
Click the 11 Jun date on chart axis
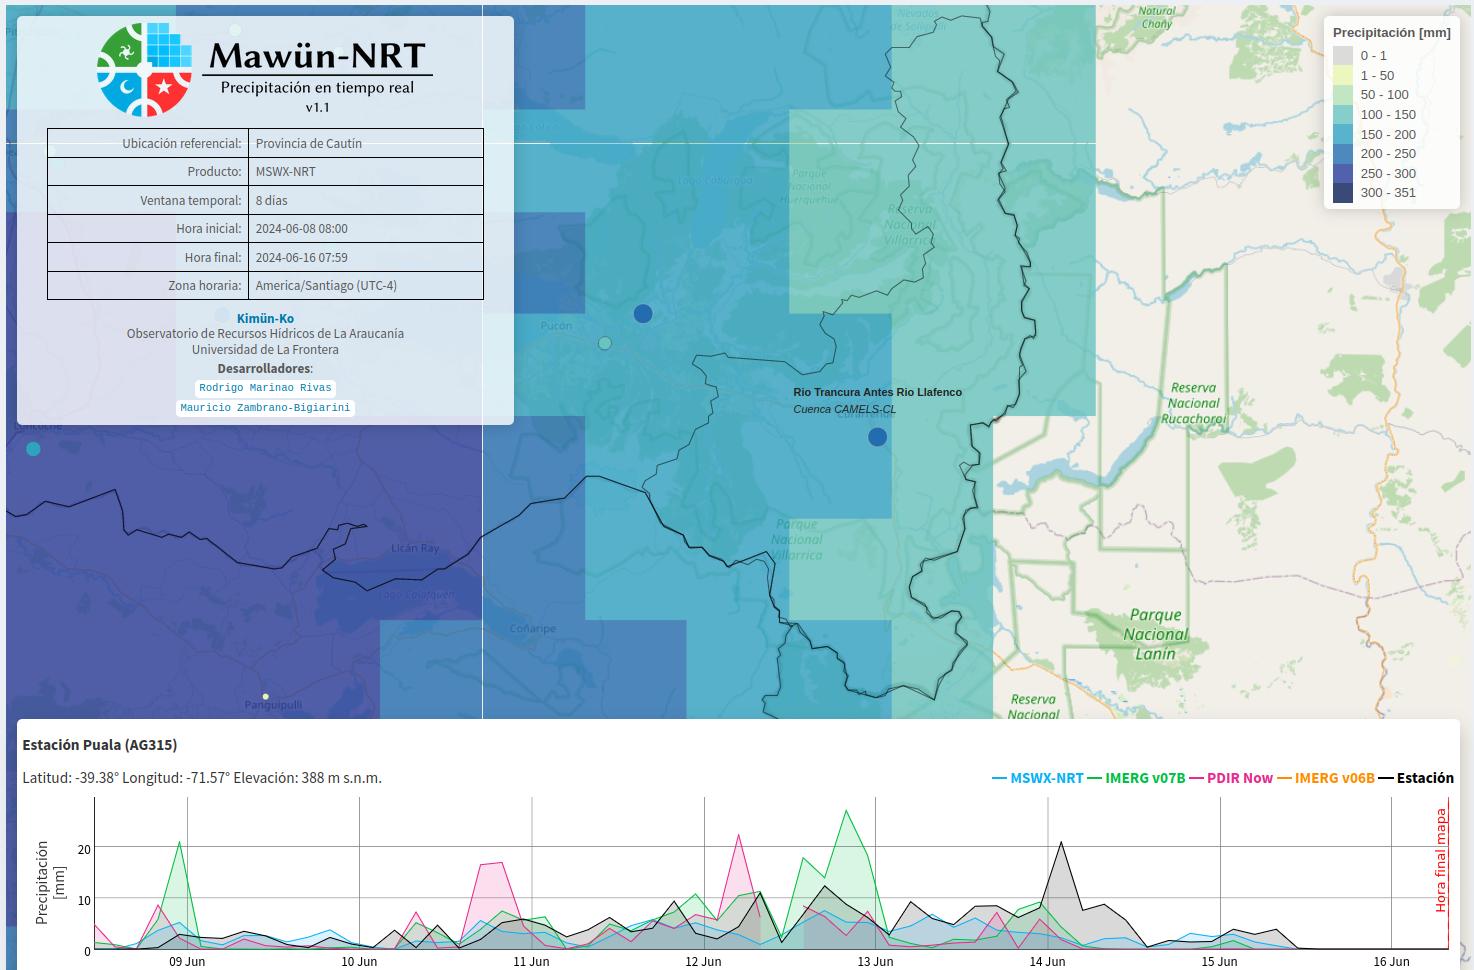pyautogui.click(x=531, y=962)
